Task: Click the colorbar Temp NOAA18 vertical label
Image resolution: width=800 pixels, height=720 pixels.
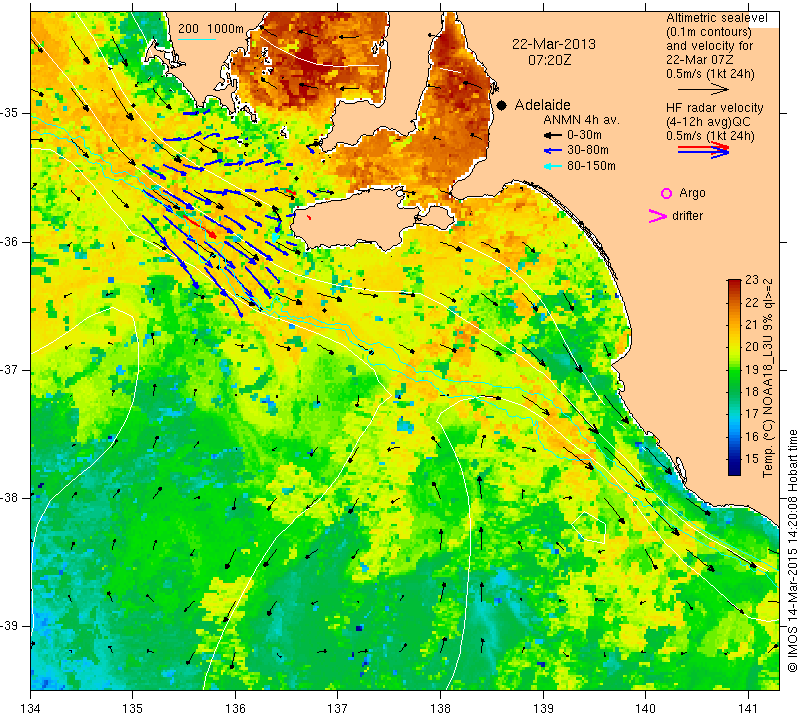Action: pos(768,378)
